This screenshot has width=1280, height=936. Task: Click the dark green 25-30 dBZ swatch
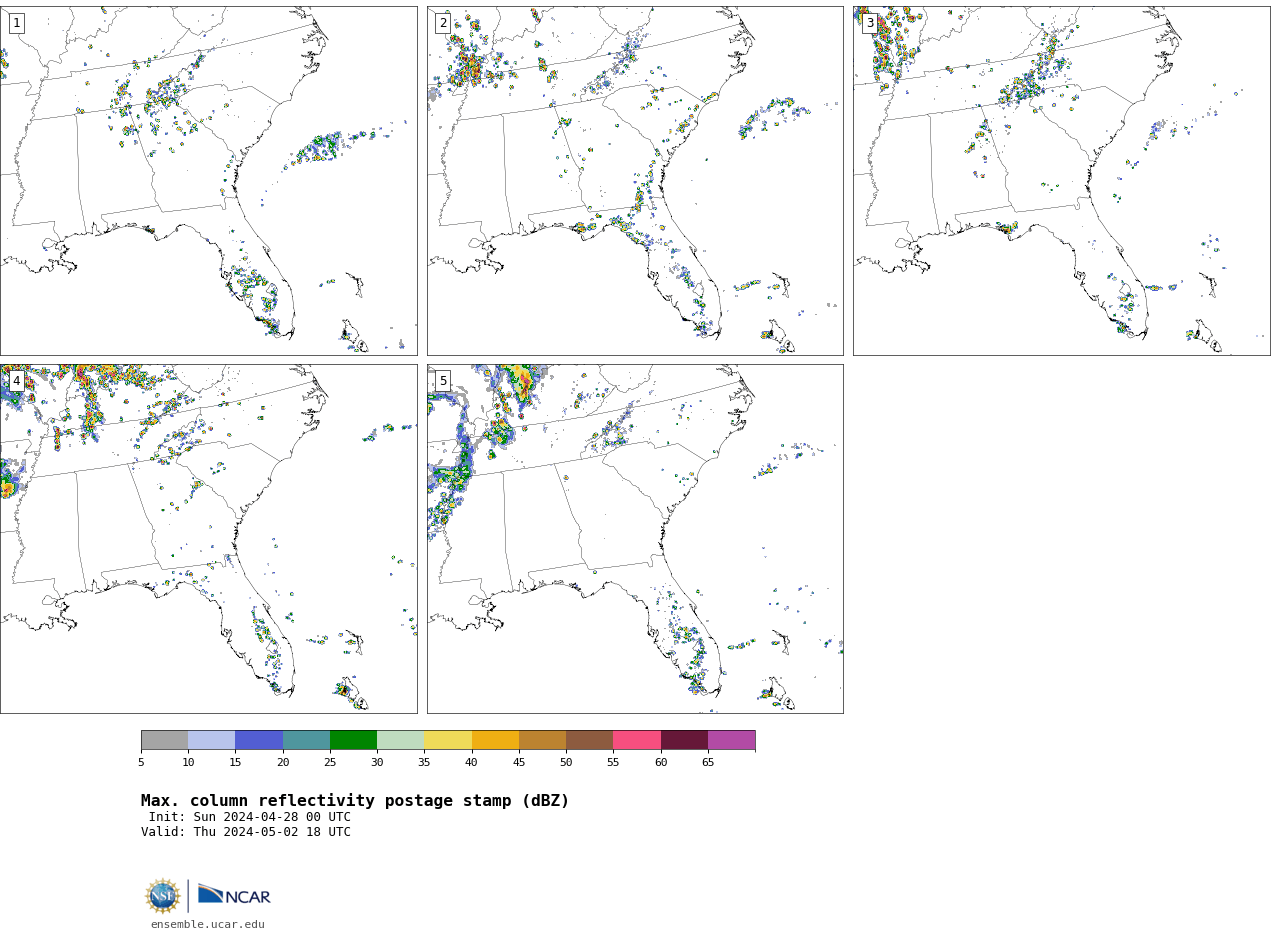pyautogui.click(x=354, y=740)
